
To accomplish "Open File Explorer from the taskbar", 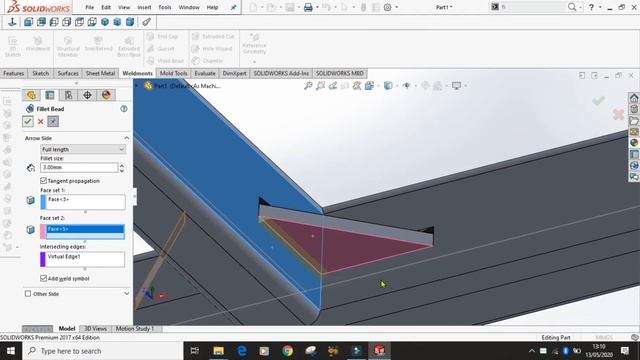I will coord(218,351).
